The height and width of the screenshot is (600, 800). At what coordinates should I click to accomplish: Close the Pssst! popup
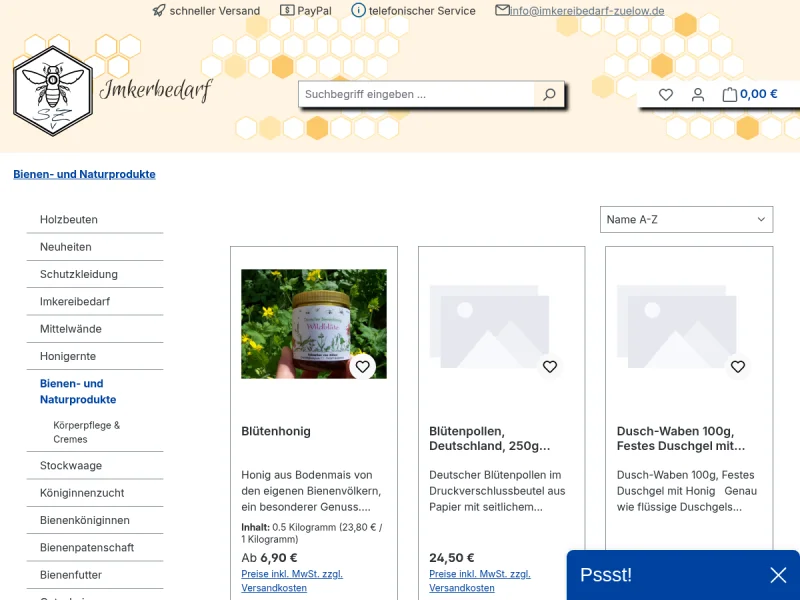(x=778, y=575)
